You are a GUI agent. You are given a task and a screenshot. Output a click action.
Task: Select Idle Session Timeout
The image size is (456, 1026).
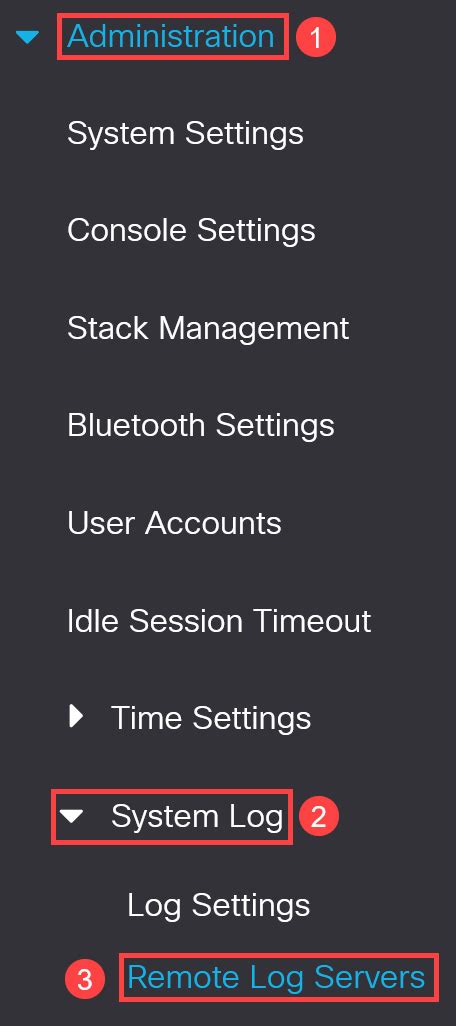pos(219,620)
